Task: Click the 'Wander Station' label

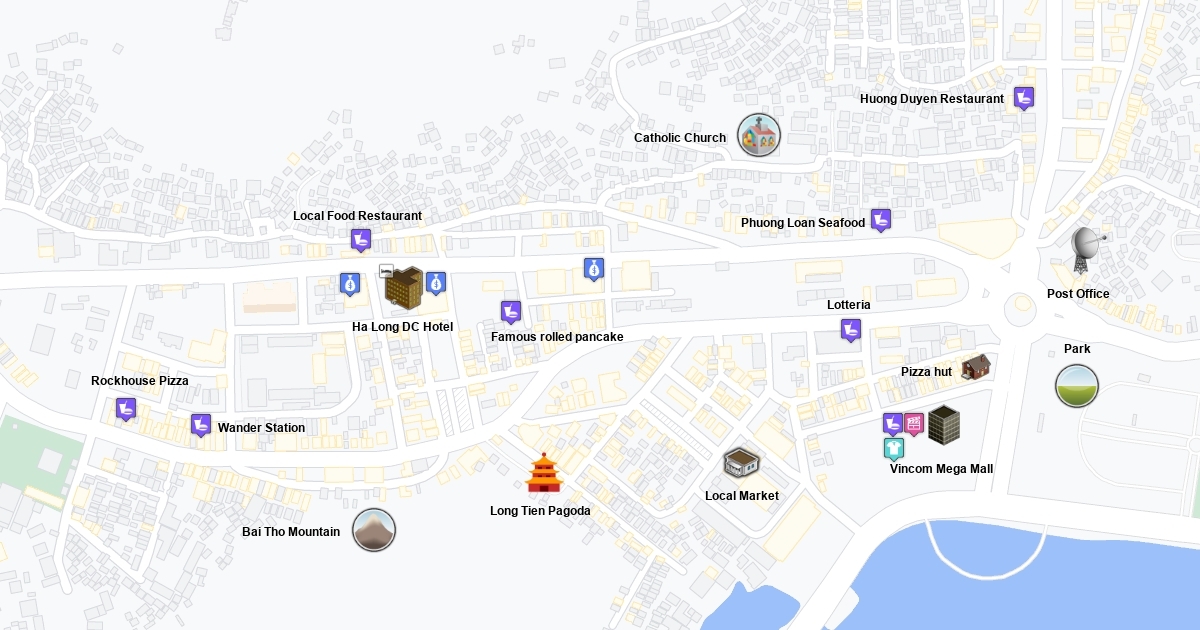Action: (261, 428)
